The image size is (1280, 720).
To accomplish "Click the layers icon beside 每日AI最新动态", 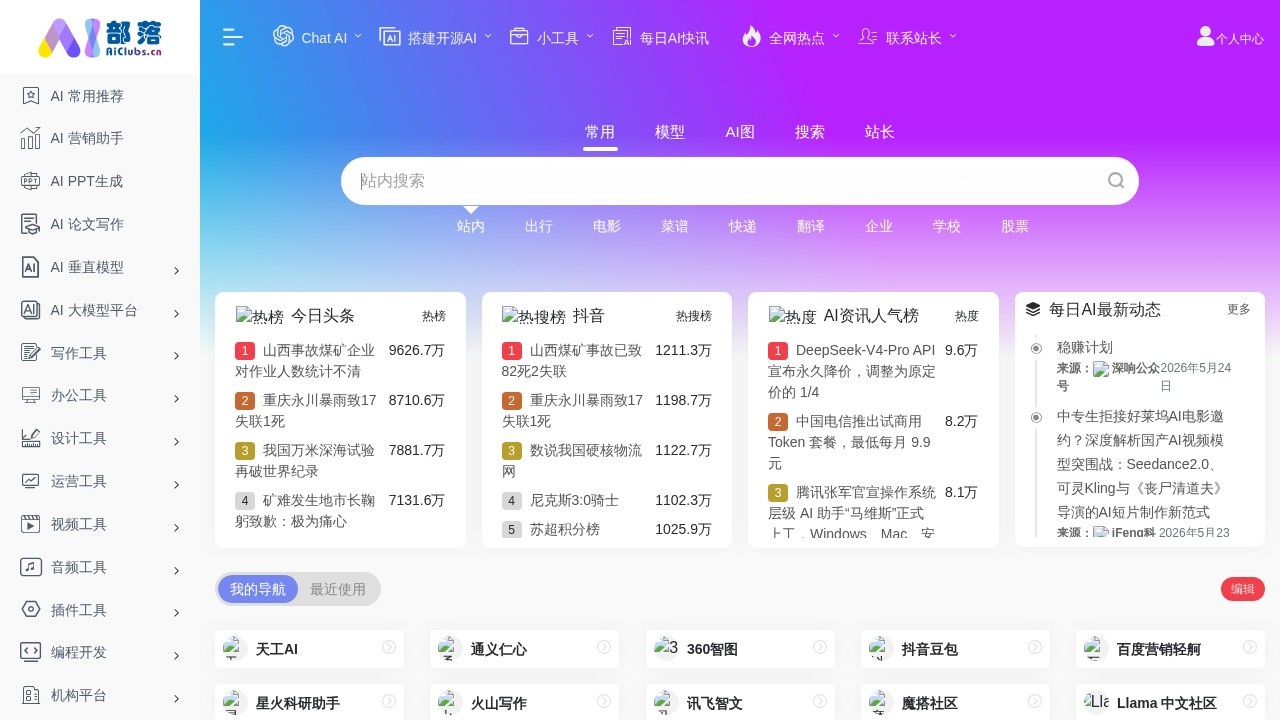I will coord(1033,310).
